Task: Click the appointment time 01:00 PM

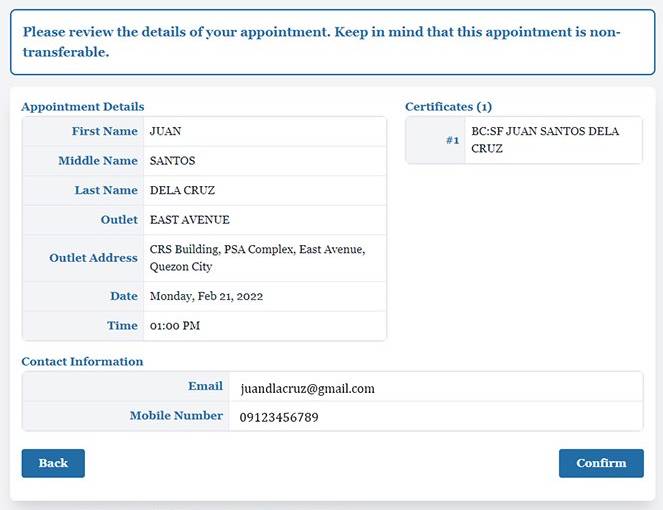Action: tap(175, 326)
